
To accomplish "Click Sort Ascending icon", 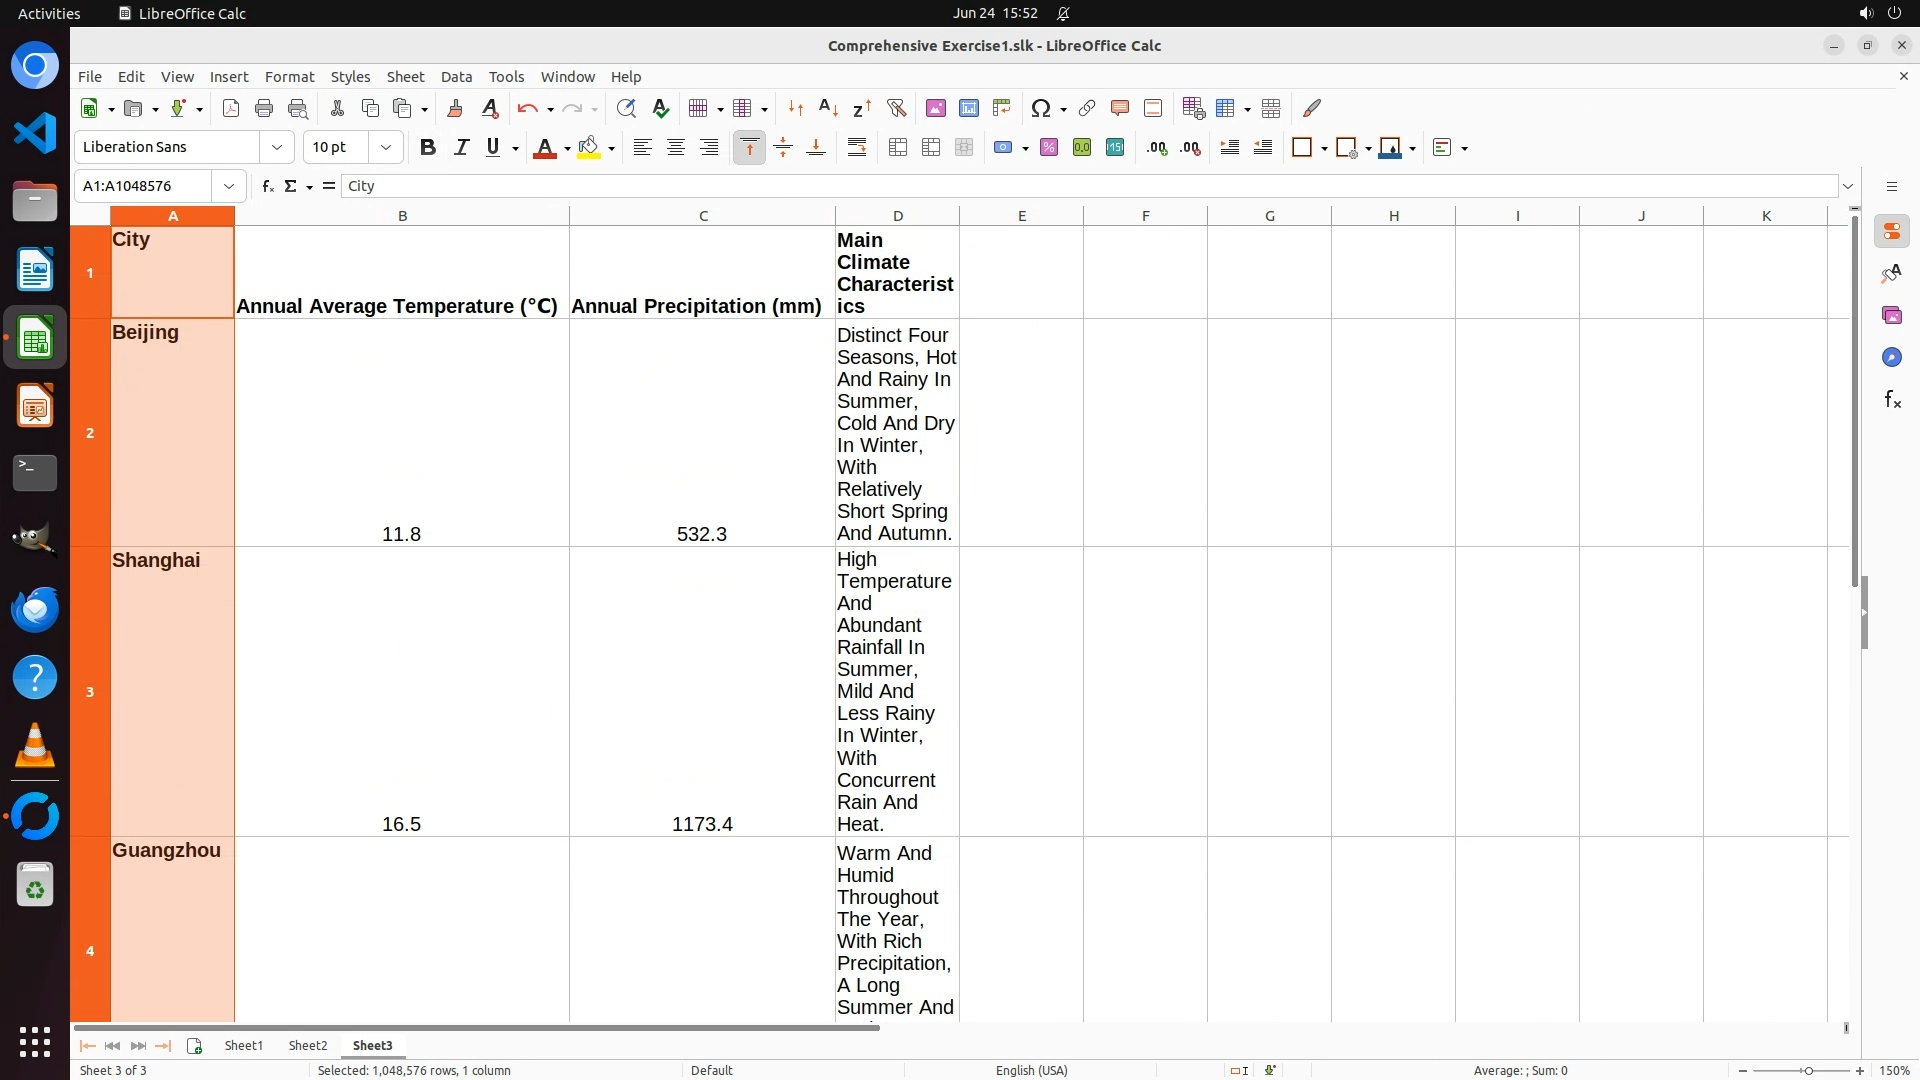I will pyautogui.click(x=828, y=108).
